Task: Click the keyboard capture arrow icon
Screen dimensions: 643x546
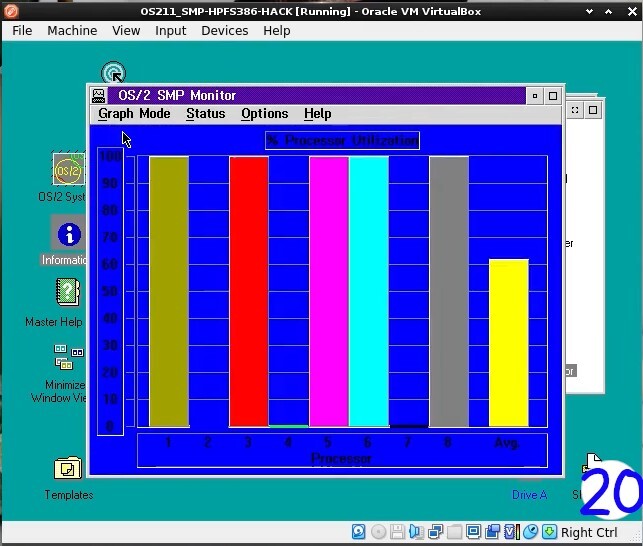Action: click(550, 532)
